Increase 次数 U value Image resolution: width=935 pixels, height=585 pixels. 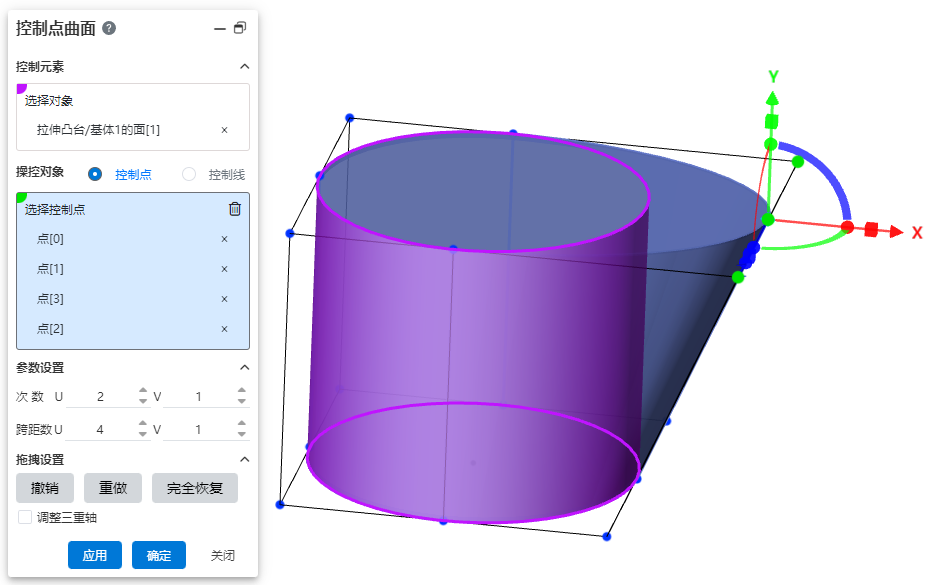point(143,391)
